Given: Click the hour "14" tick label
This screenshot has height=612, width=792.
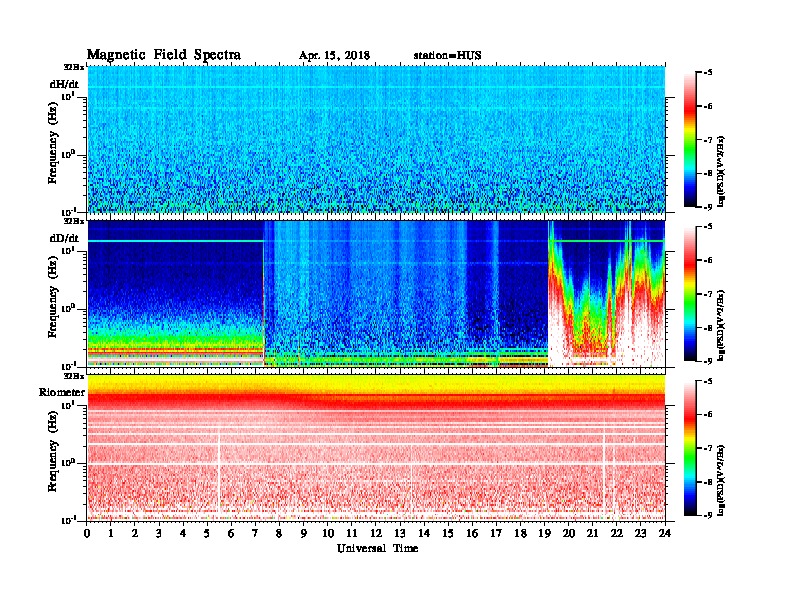Looking at the screenshot, I should [424, 533].
